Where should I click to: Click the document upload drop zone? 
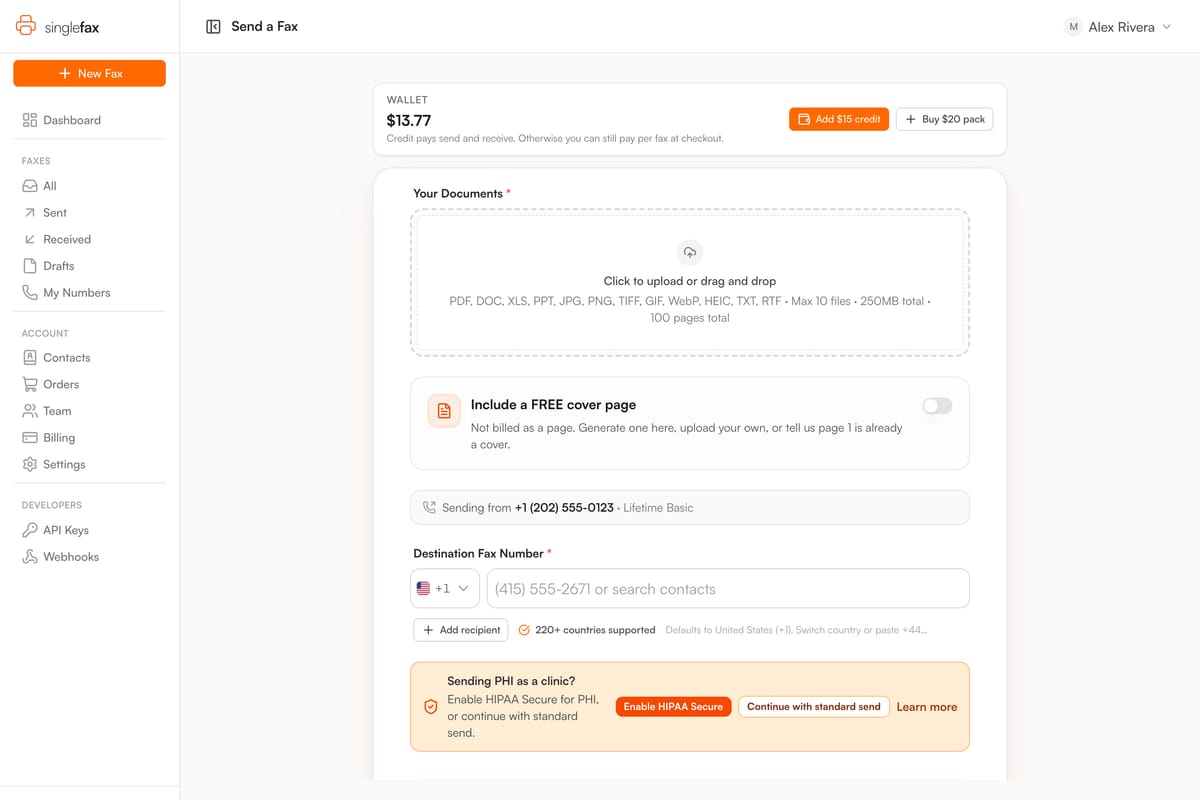coord(690,283)
